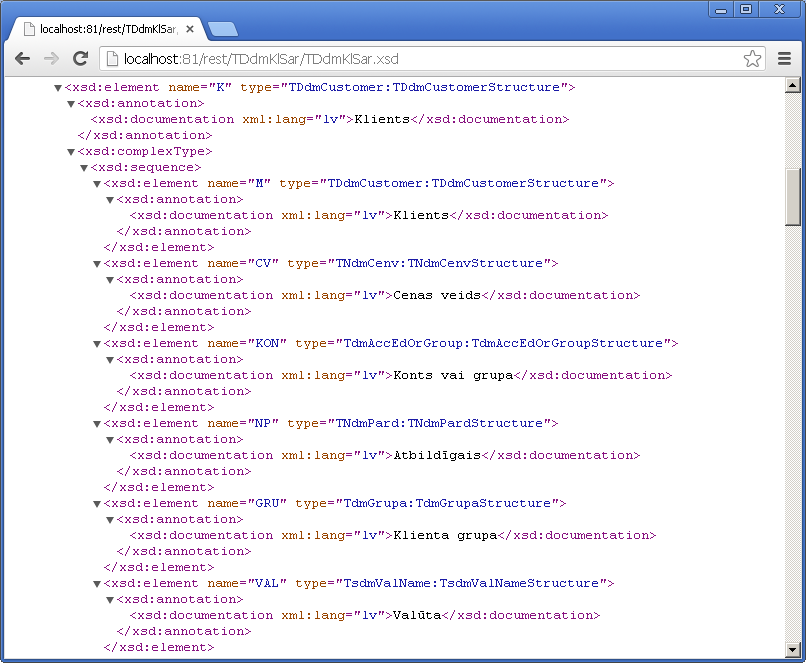Click the forward navigation arrow
The image size is (806, 663).
pos(51,59)
